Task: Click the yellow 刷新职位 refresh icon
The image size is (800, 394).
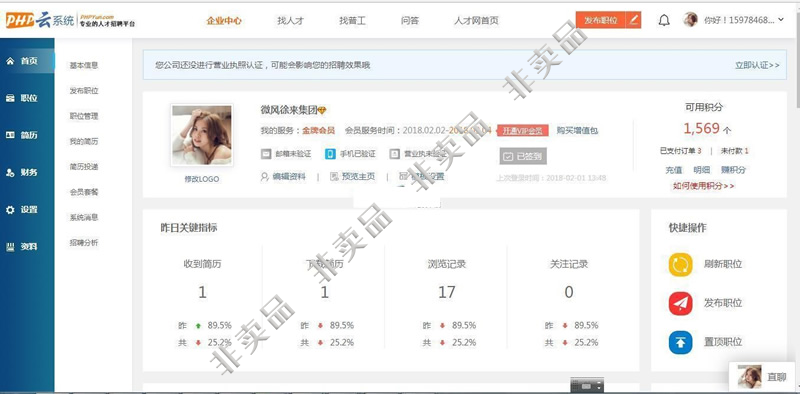Action: pyautogui.click(x=681, y=265)
